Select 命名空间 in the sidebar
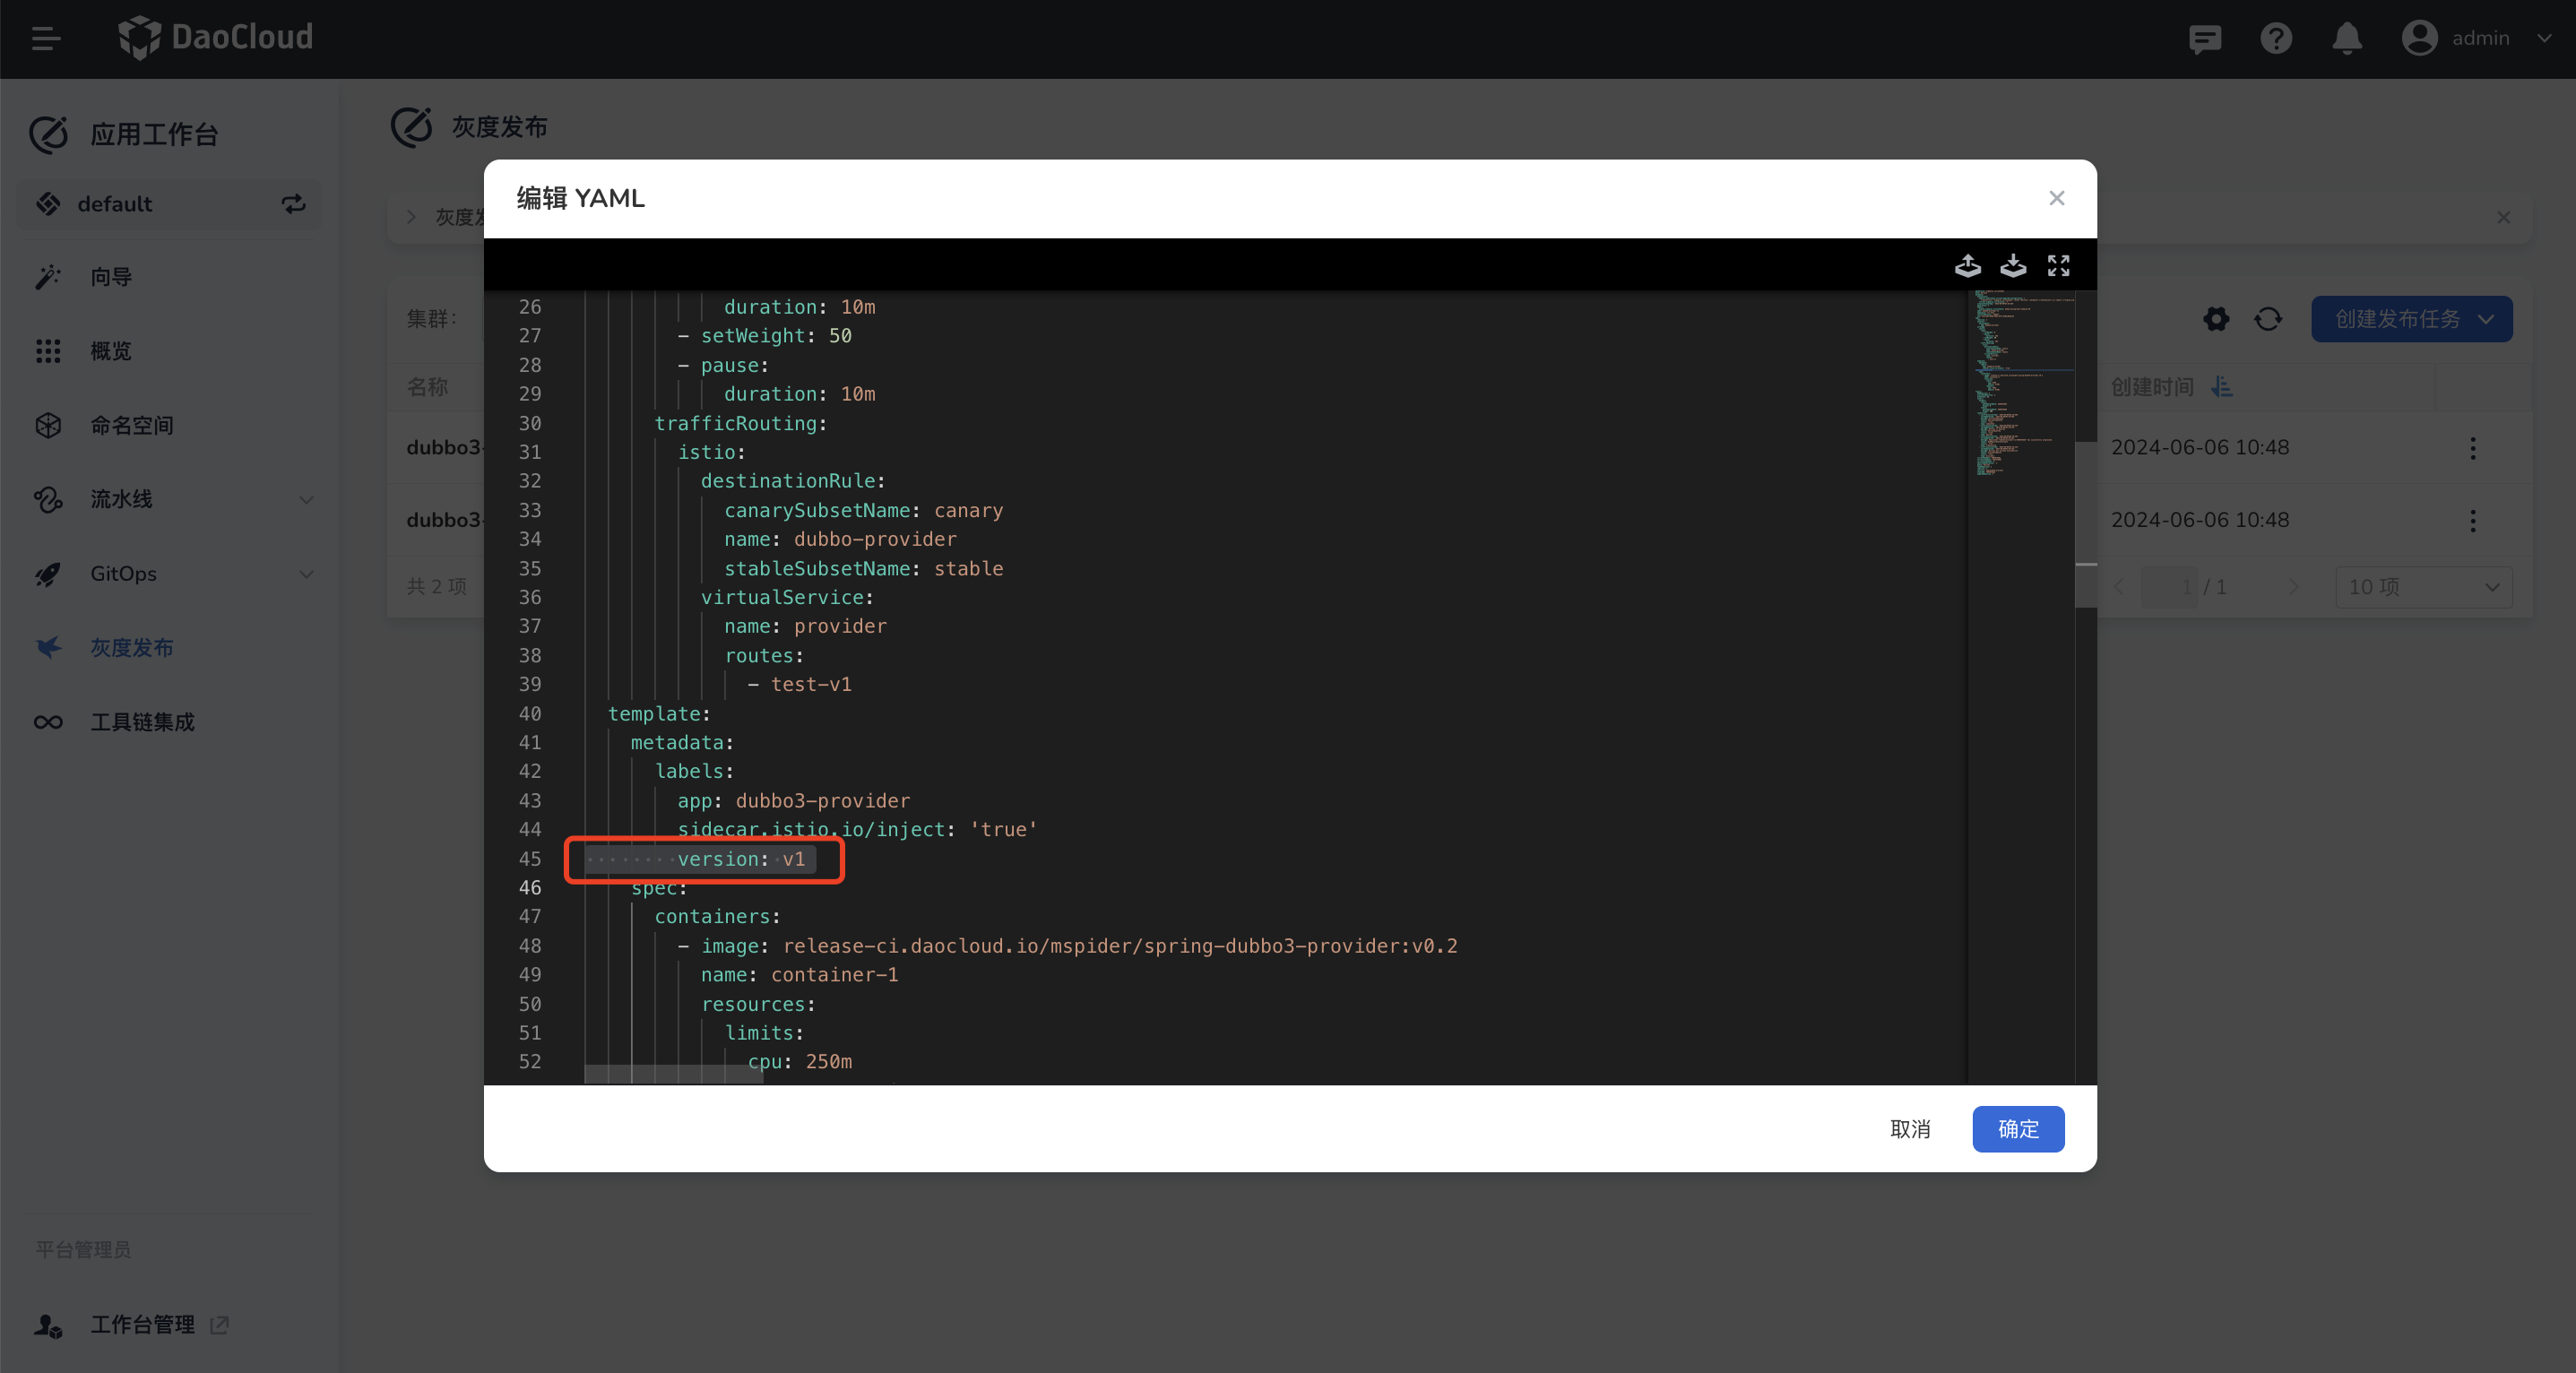Image resolution: width=2576 pixels, height=1373 pixels. [132, 425]
